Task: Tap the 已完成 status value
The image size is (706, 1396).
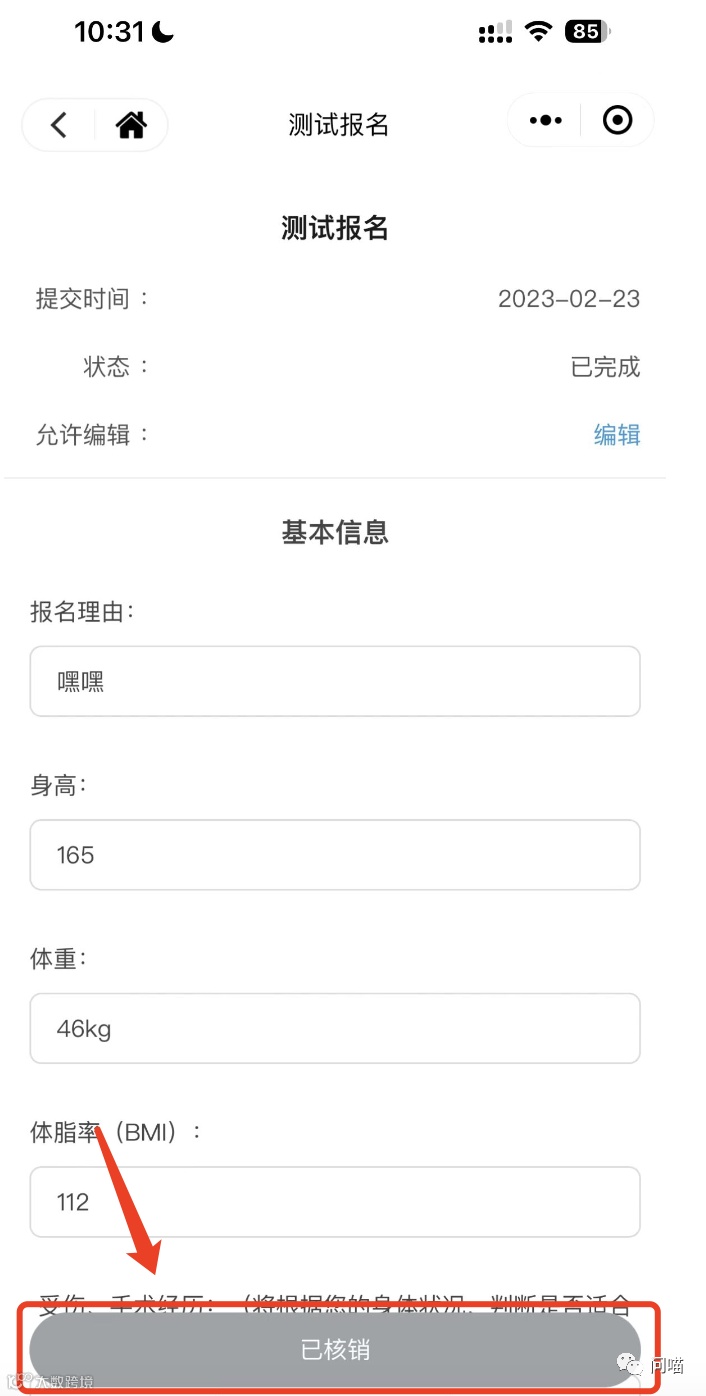Action: tap(605, 367)
